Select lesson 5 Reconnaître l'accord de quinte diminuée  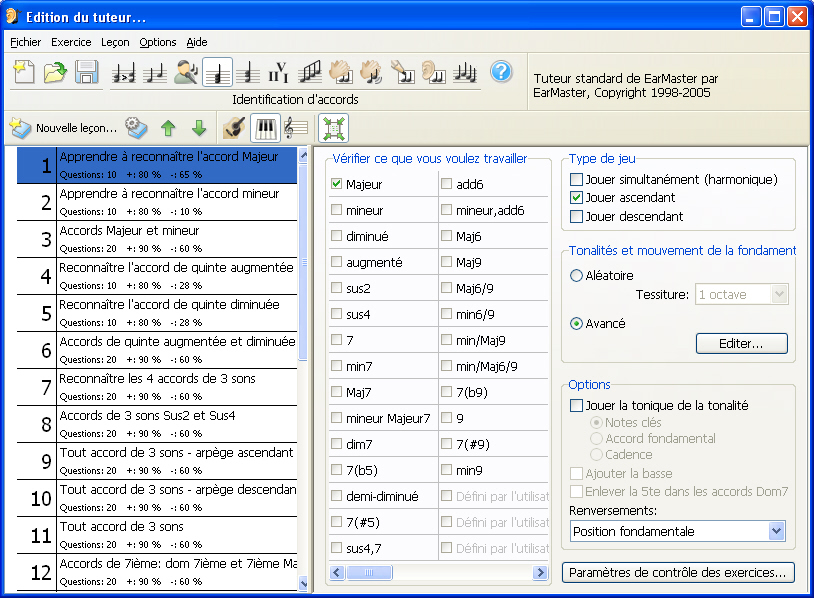(157, 313)
